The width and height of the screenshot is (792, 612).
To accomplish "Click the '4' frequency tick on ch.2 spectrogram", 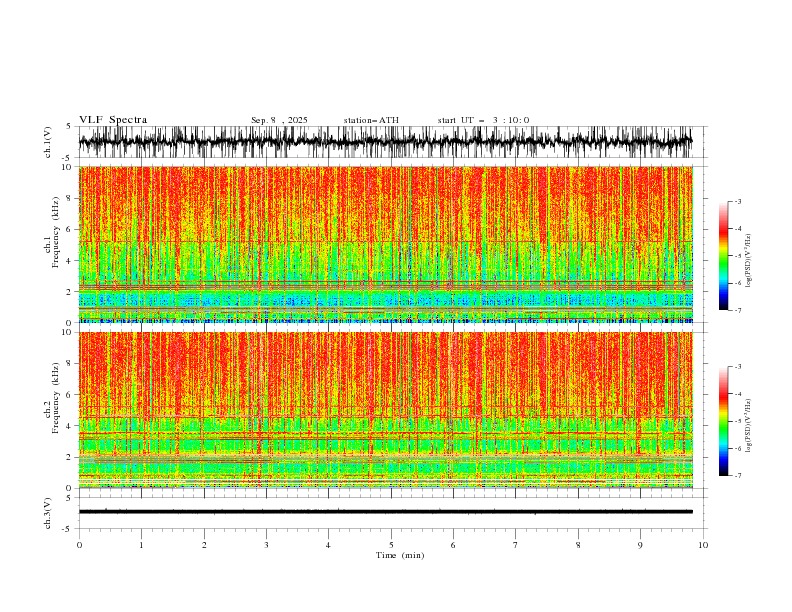I will [x=70, y=426].
